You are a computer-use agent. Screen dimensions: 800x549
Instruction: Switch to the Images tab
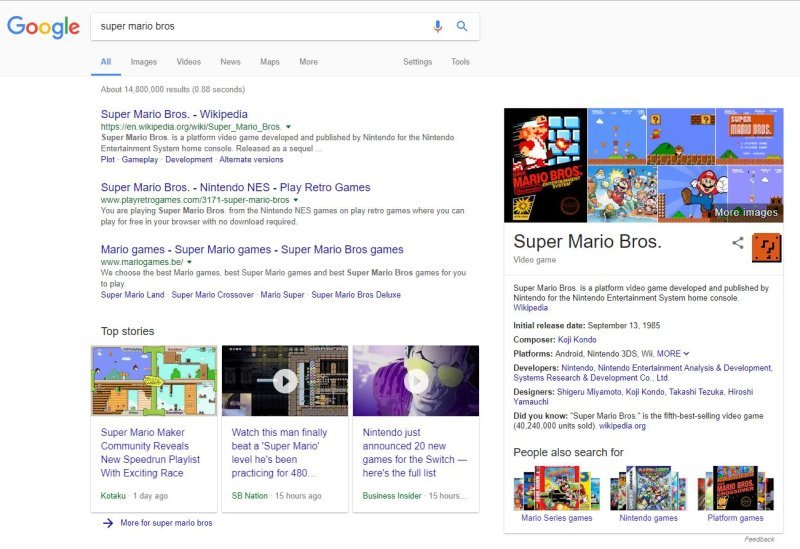143,62
